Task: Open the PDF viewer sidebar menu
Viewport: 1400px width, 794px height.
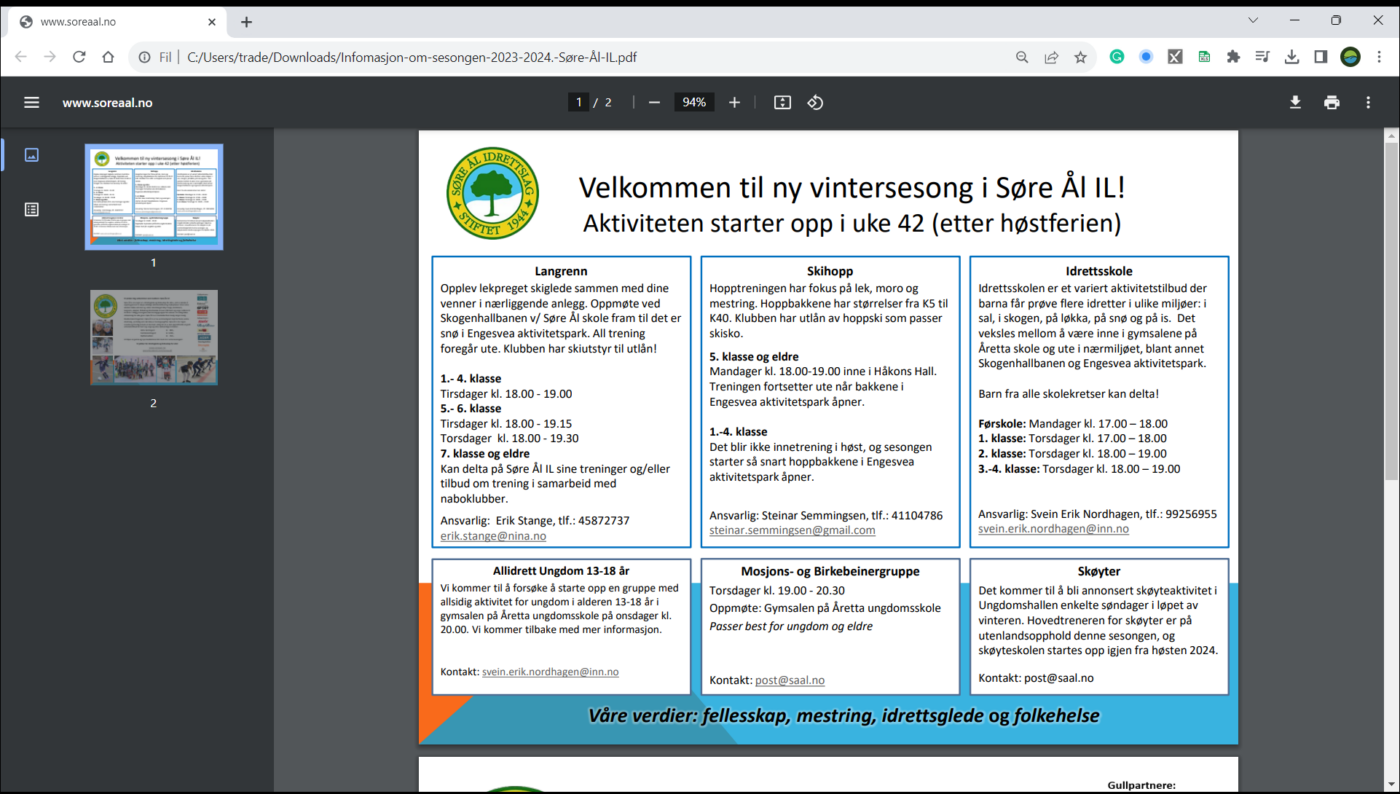Action: [32, 102]
